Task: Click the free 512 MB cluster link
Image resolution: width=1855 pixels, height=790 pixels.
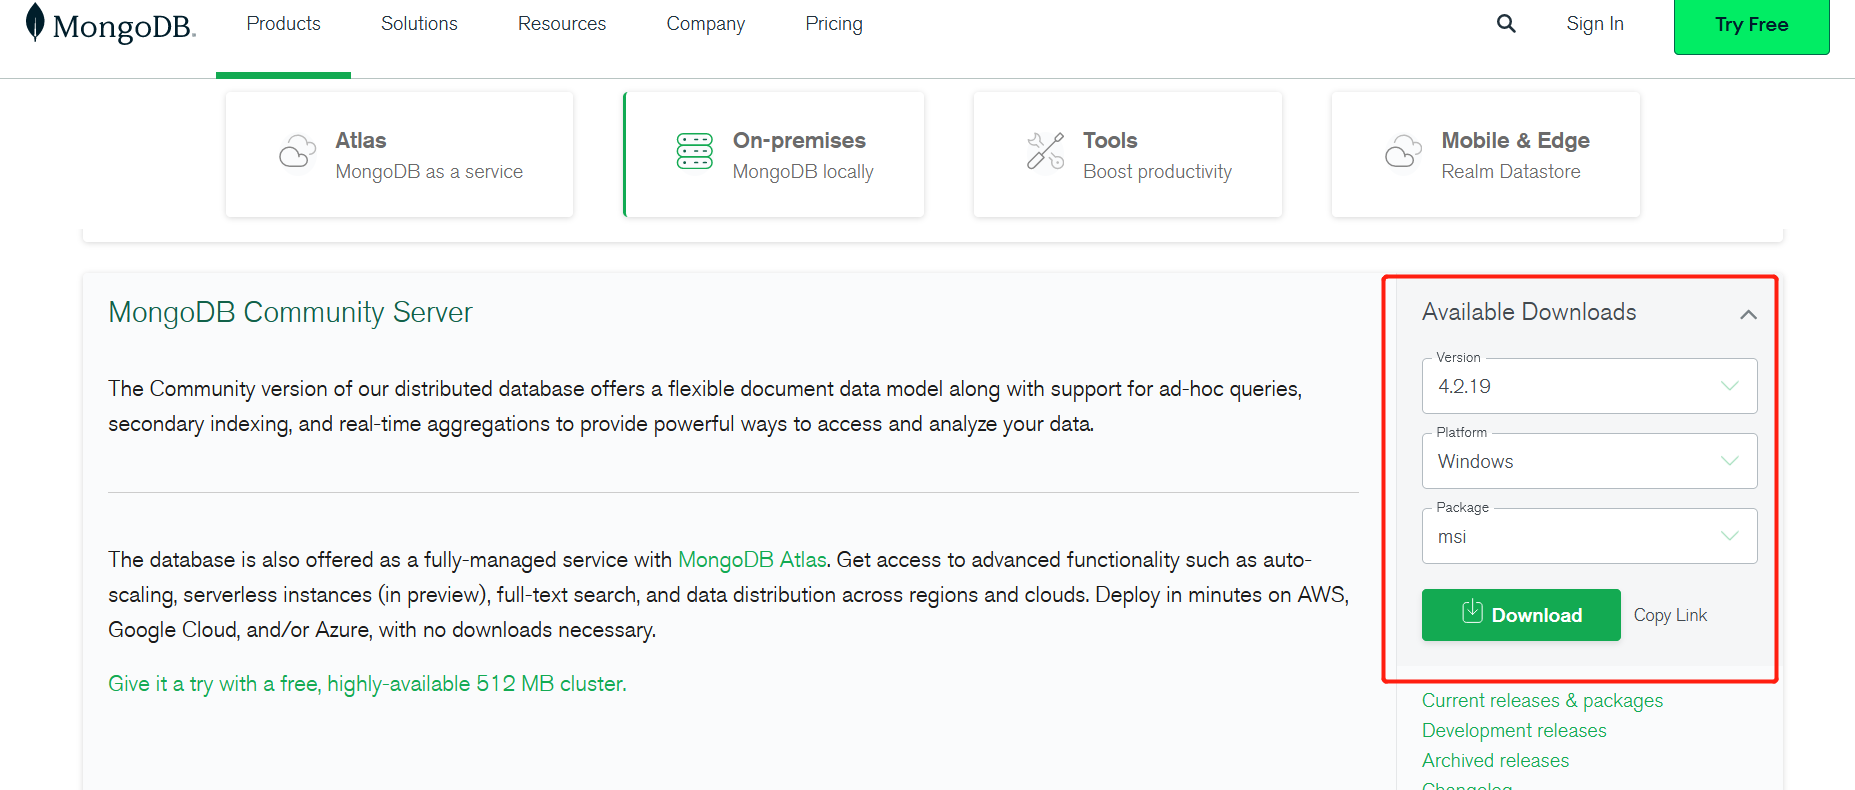Action: tap(367, 684)
